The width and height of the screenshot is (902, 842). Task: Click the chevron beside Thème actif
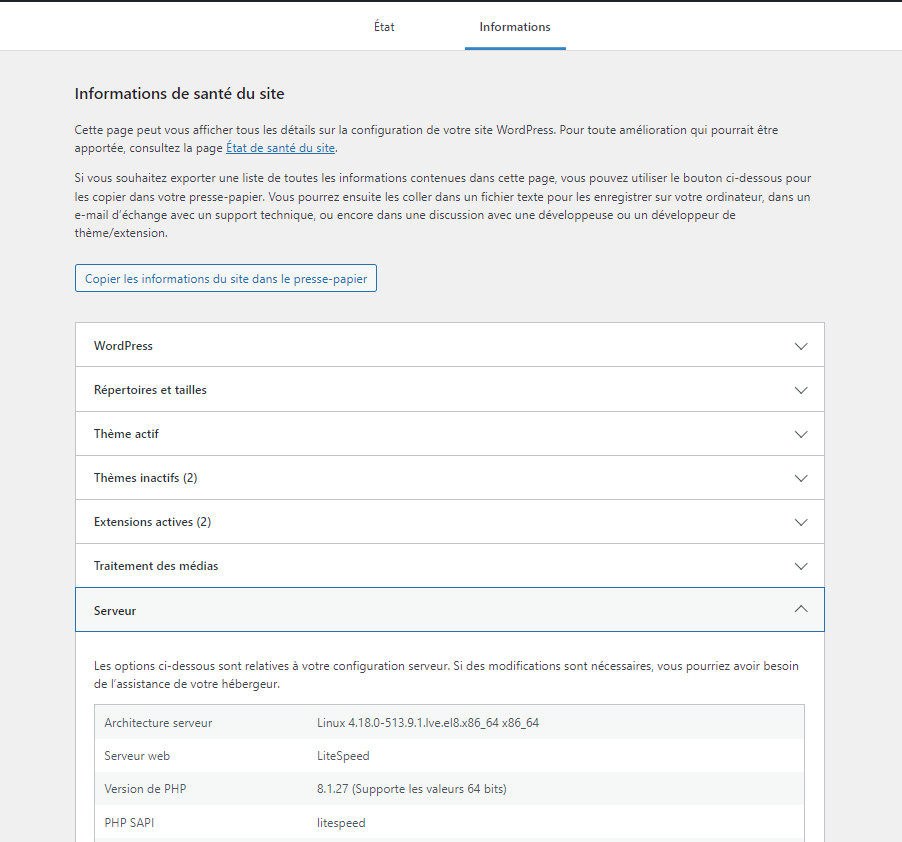pos(800,433)
